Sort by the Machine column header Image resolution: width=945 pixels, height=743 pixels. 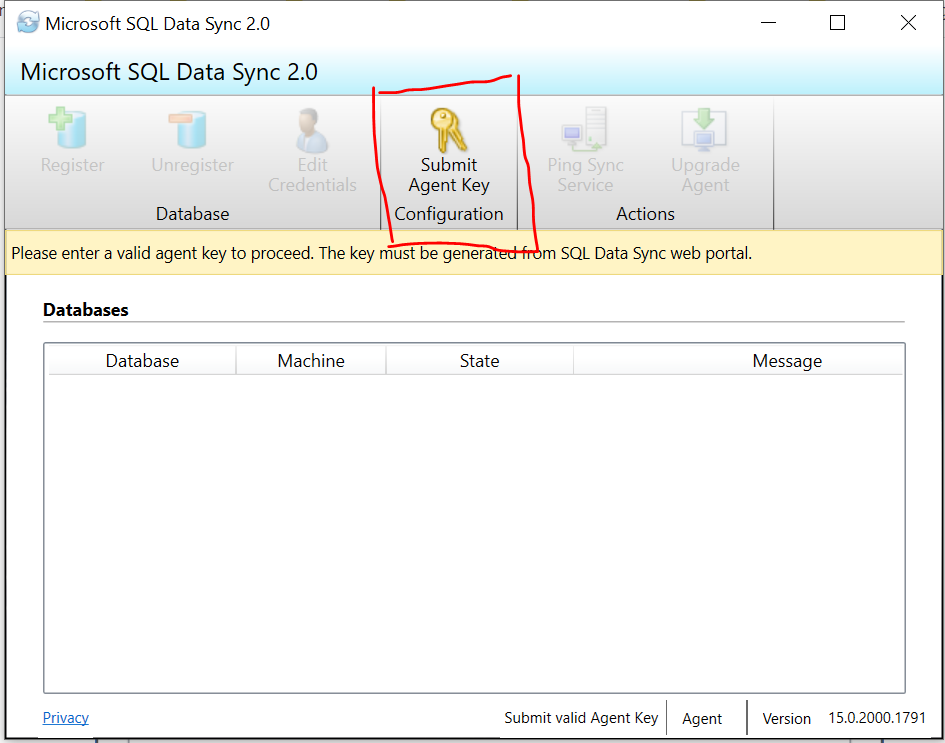[311, 360]
